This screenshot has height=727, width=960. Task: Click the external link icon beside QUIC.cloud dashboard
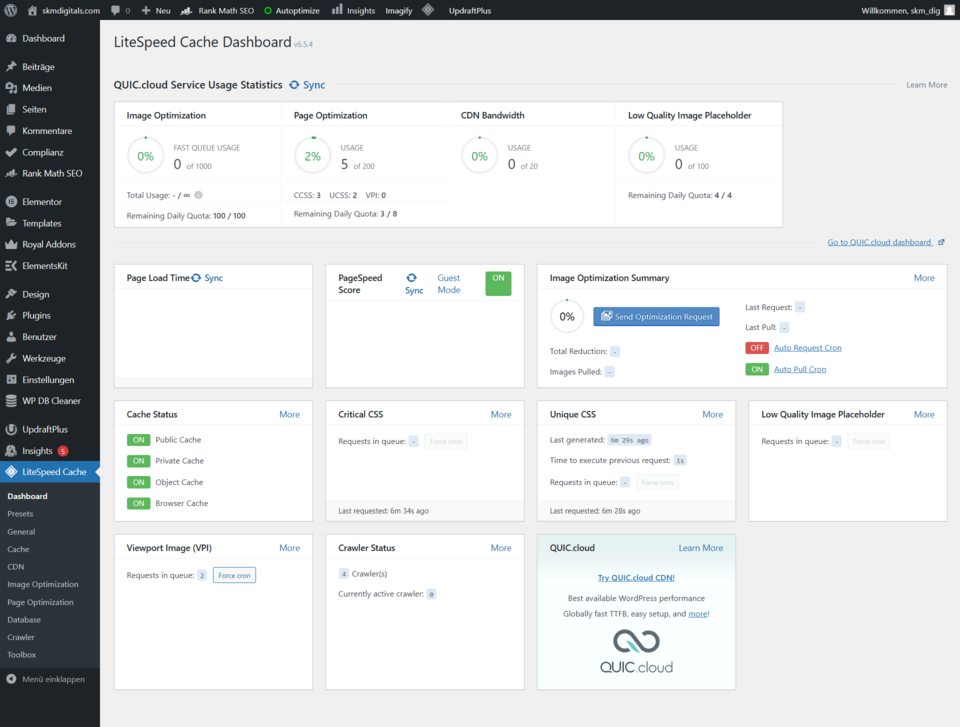tap(941, 242)
